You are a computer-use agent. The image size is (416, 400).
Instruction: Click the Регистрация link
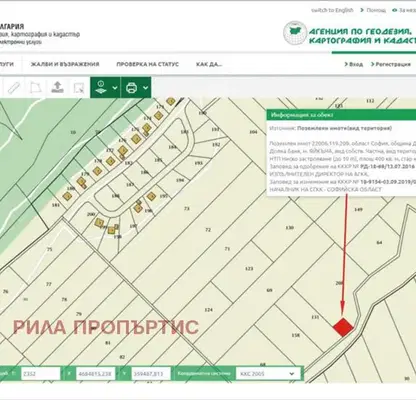tap(391, 64)
